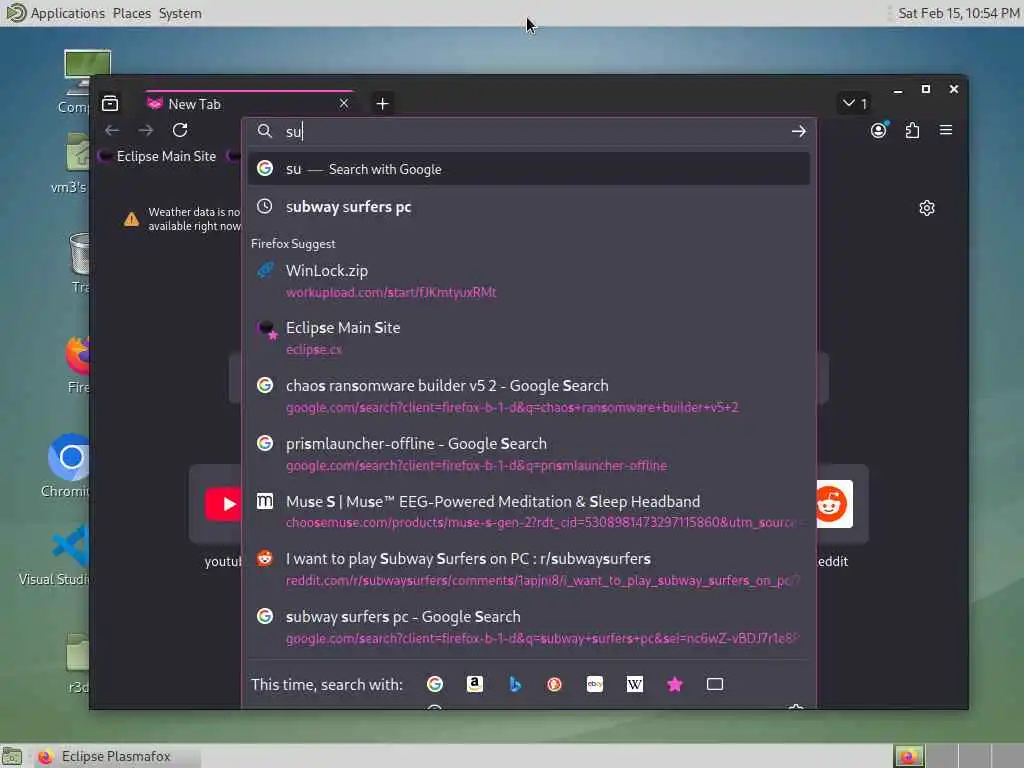The height and width of the screenshot is (768, 1024).
Task: Open Eclipse Main Site bookmark in toolbar
Action: (158, 156)
